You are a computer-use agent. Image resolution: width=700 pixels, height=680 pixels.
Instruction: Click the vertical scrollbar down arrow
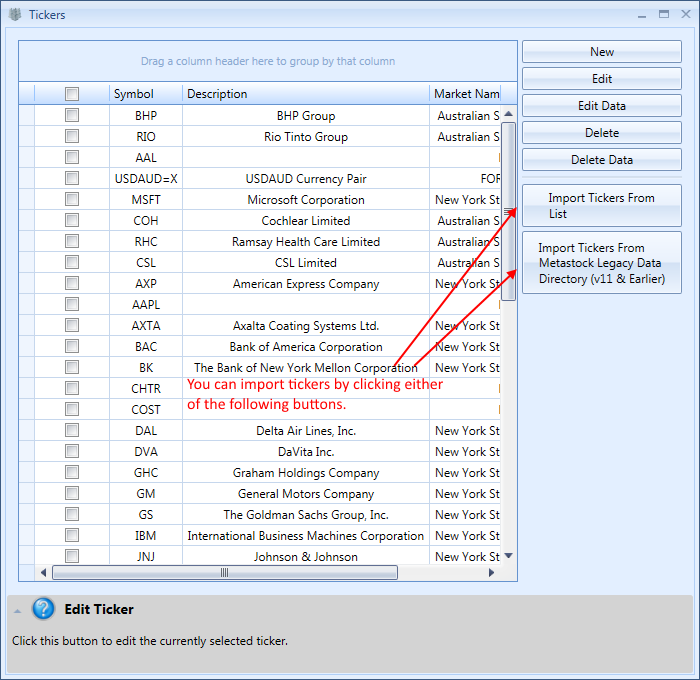coord(508,556)
